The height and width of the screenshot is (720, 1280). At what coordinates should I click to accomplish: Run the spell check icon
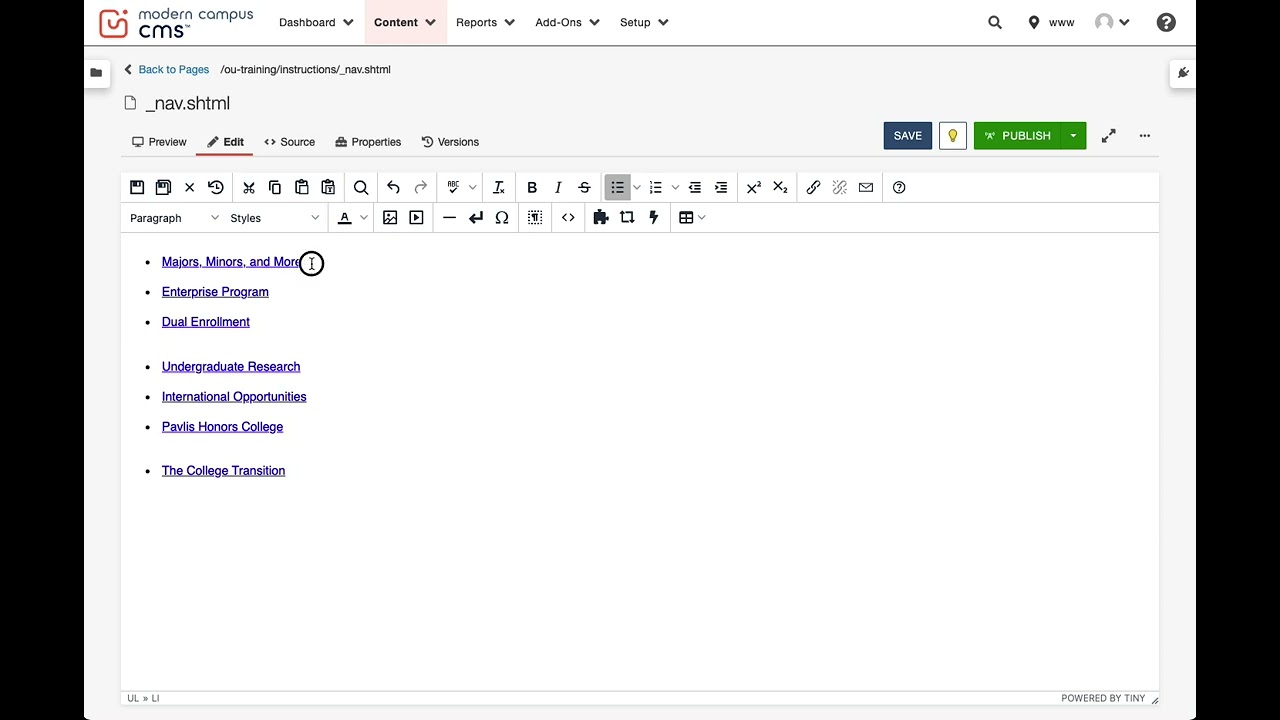point(453,187)
